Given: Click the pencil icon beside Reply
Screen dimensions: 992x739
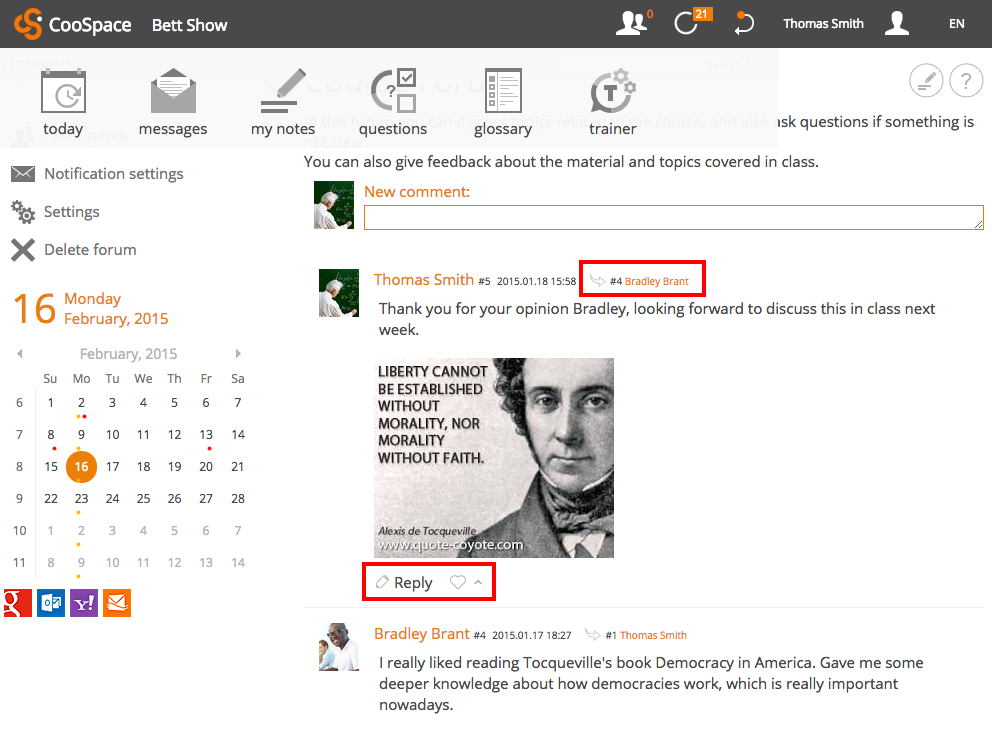Looking at the screenshot, I should (381, 582).
